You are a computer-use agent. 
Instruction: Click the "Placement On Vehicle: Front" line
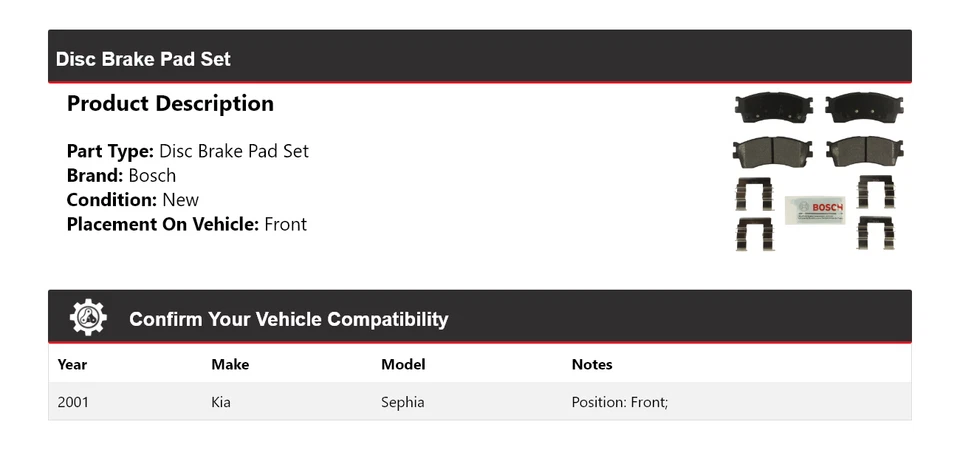pos(186,224)
